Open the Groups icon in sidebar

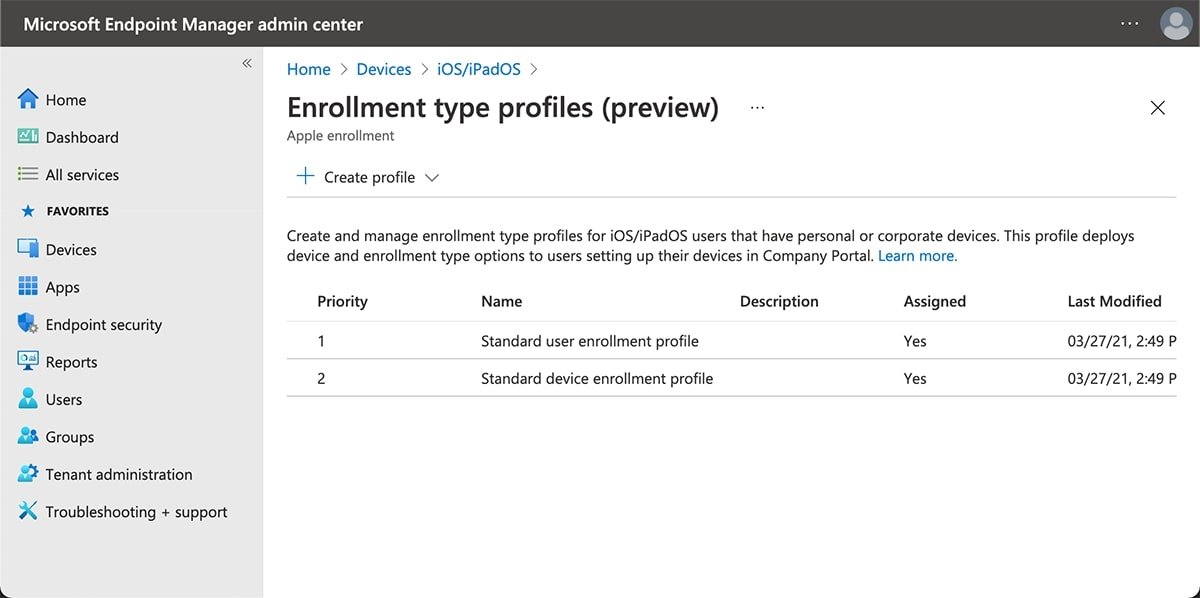pyautogui.click(x=28, y=437)
